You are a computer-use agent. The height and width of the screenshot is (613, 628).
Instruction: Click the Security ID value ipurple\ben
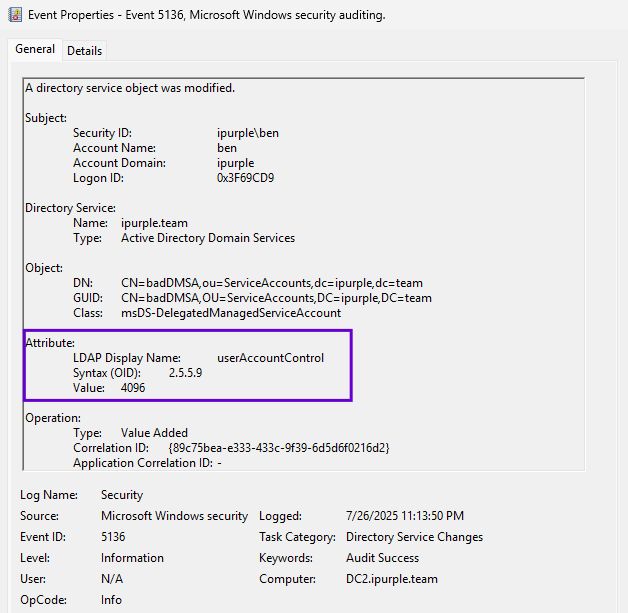[x=248, y=133]
